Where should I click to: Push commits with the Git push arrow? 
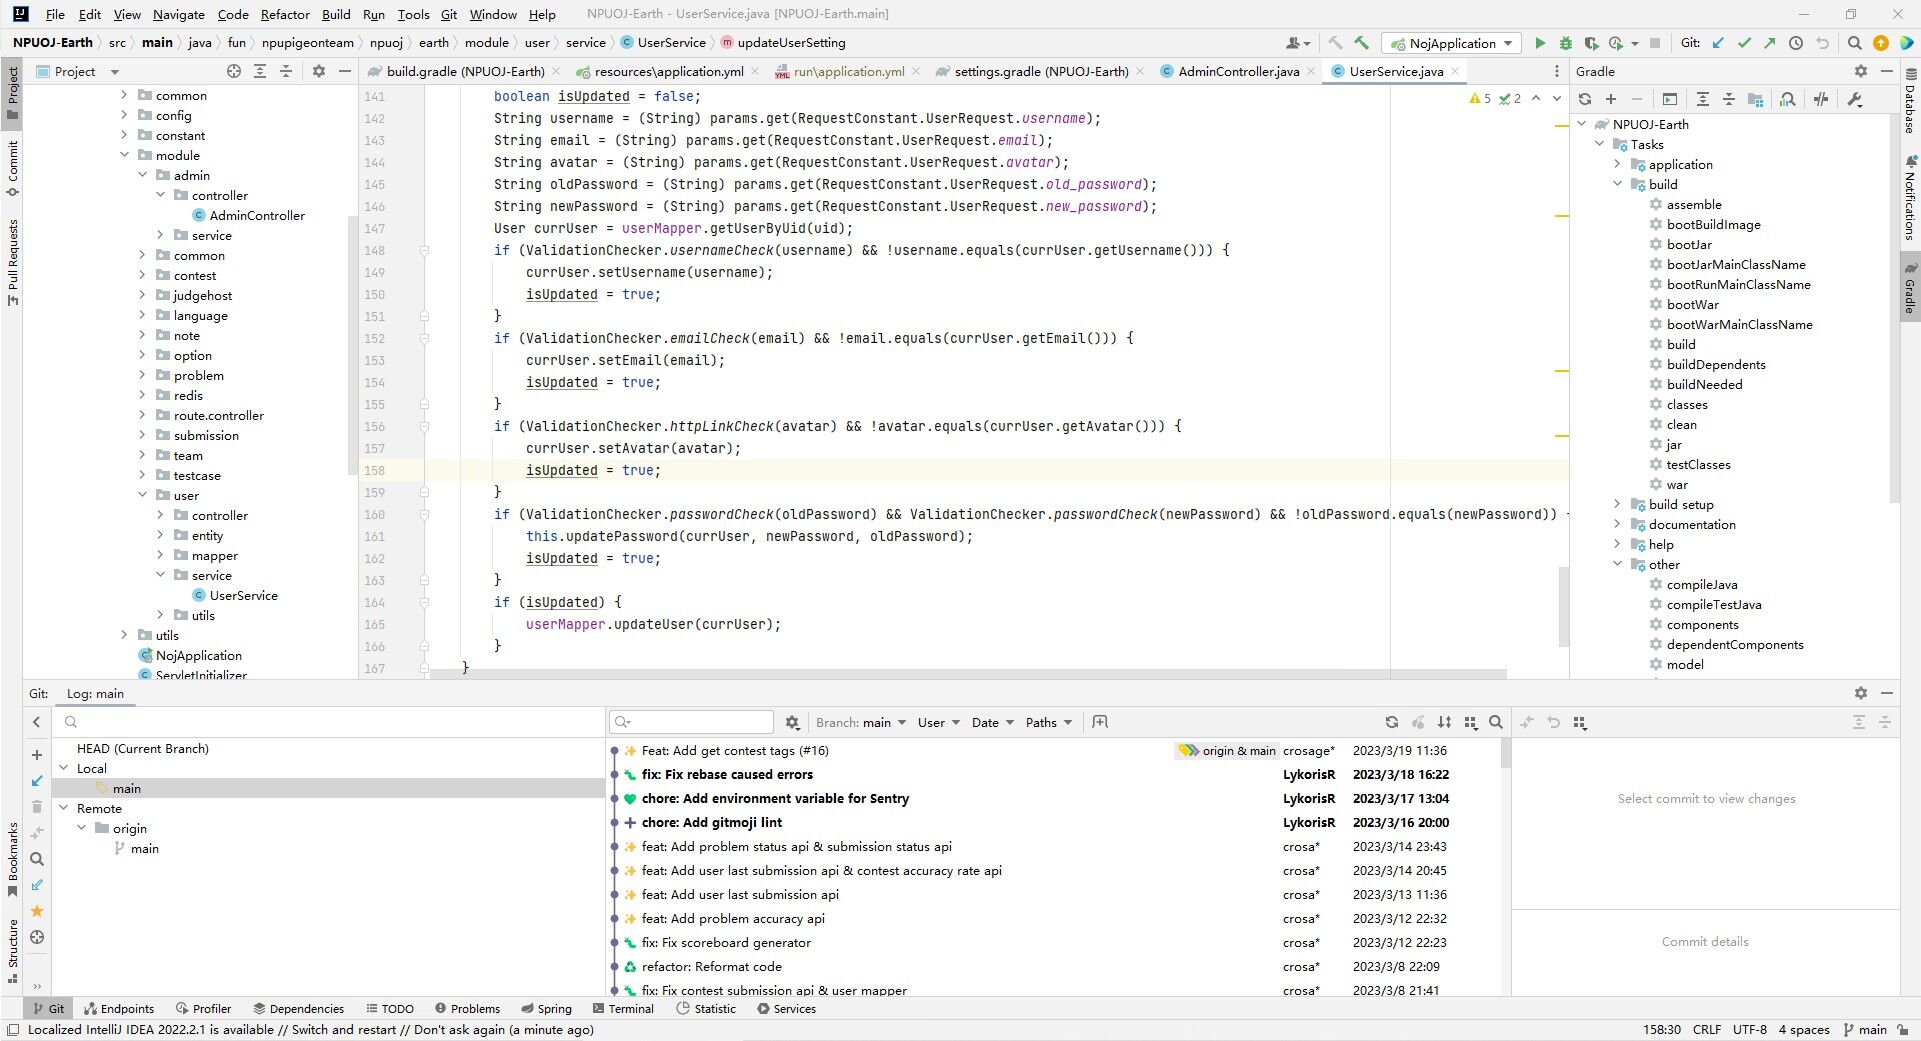[1770, 43]
